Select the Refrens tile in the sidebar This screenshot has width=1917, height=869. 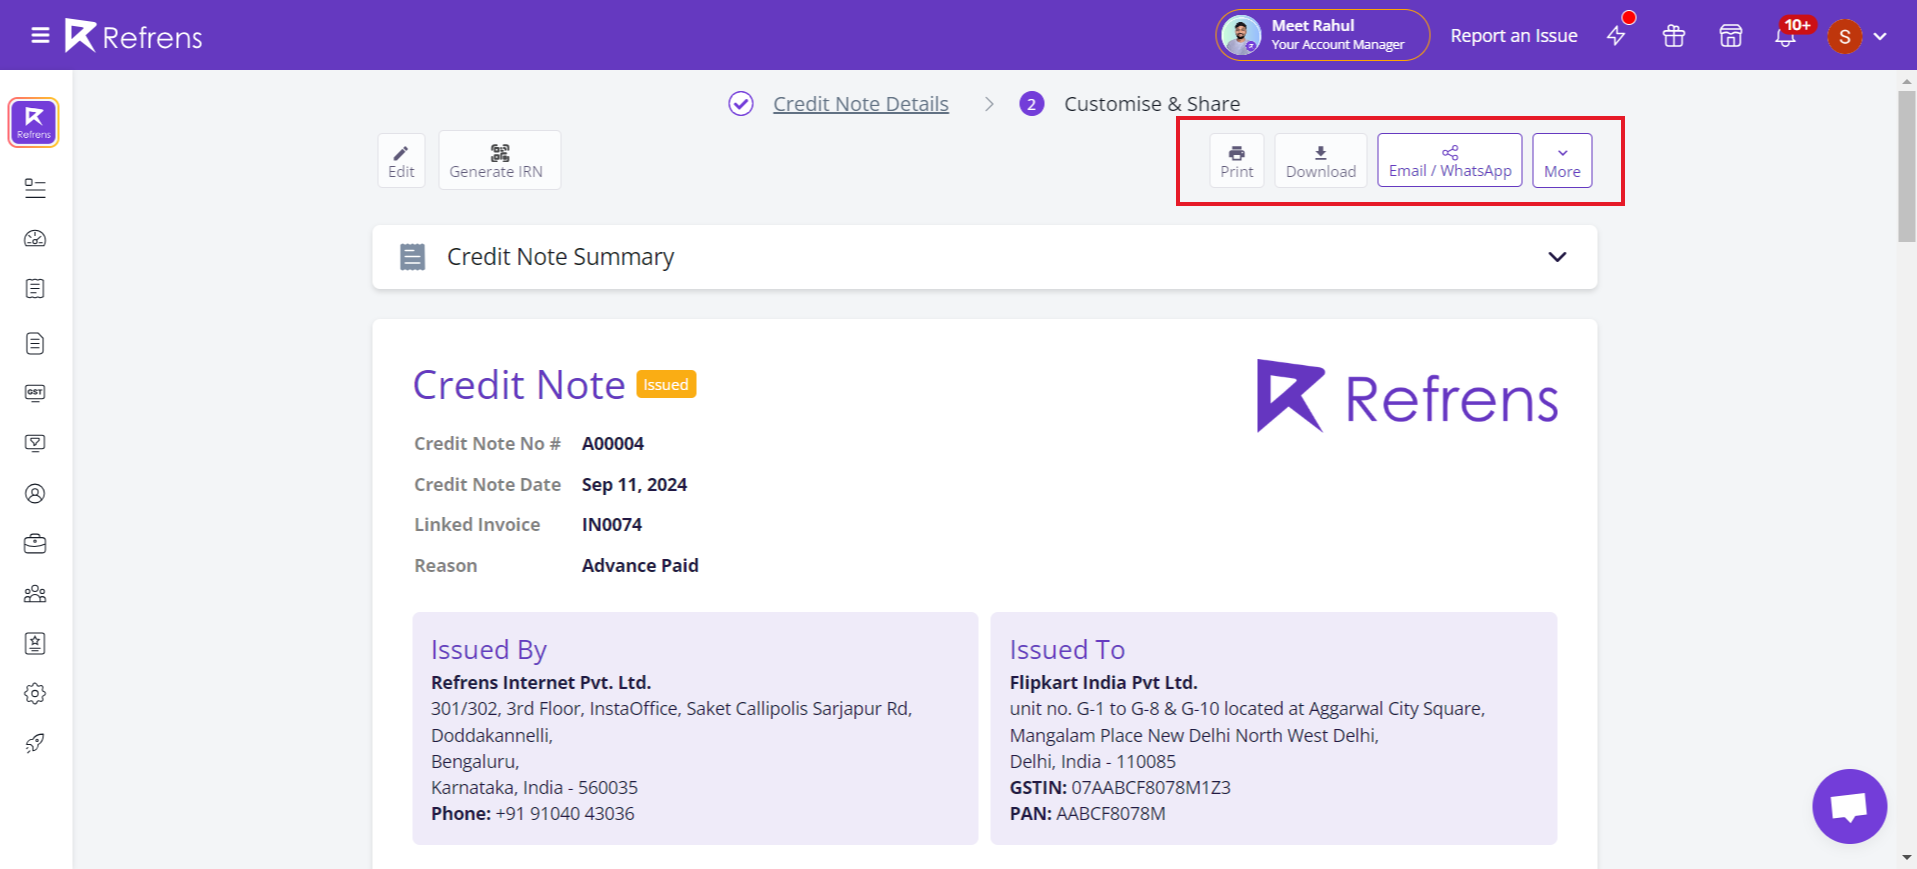pos(34,122)
